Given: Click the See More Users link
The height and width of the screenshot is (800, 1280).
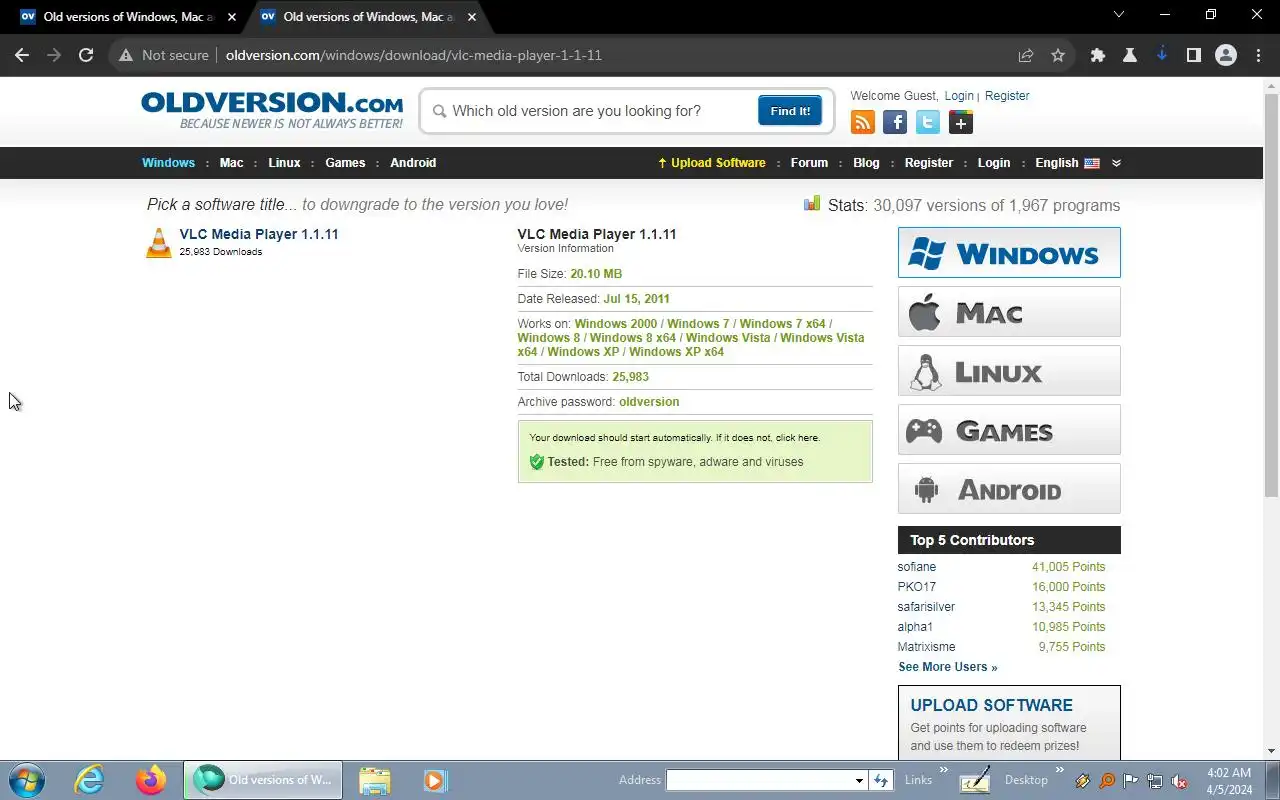Looking at the screenshot, I should point(947,667).
